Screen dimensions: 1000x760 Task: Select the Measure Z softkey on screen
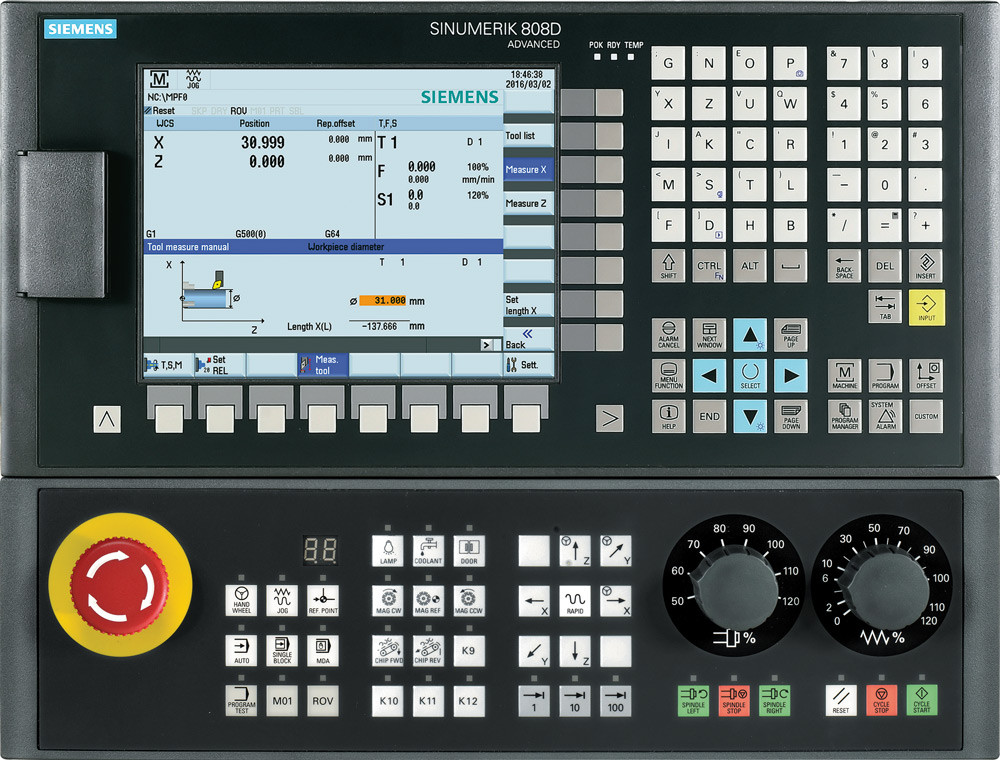point(529,203)
